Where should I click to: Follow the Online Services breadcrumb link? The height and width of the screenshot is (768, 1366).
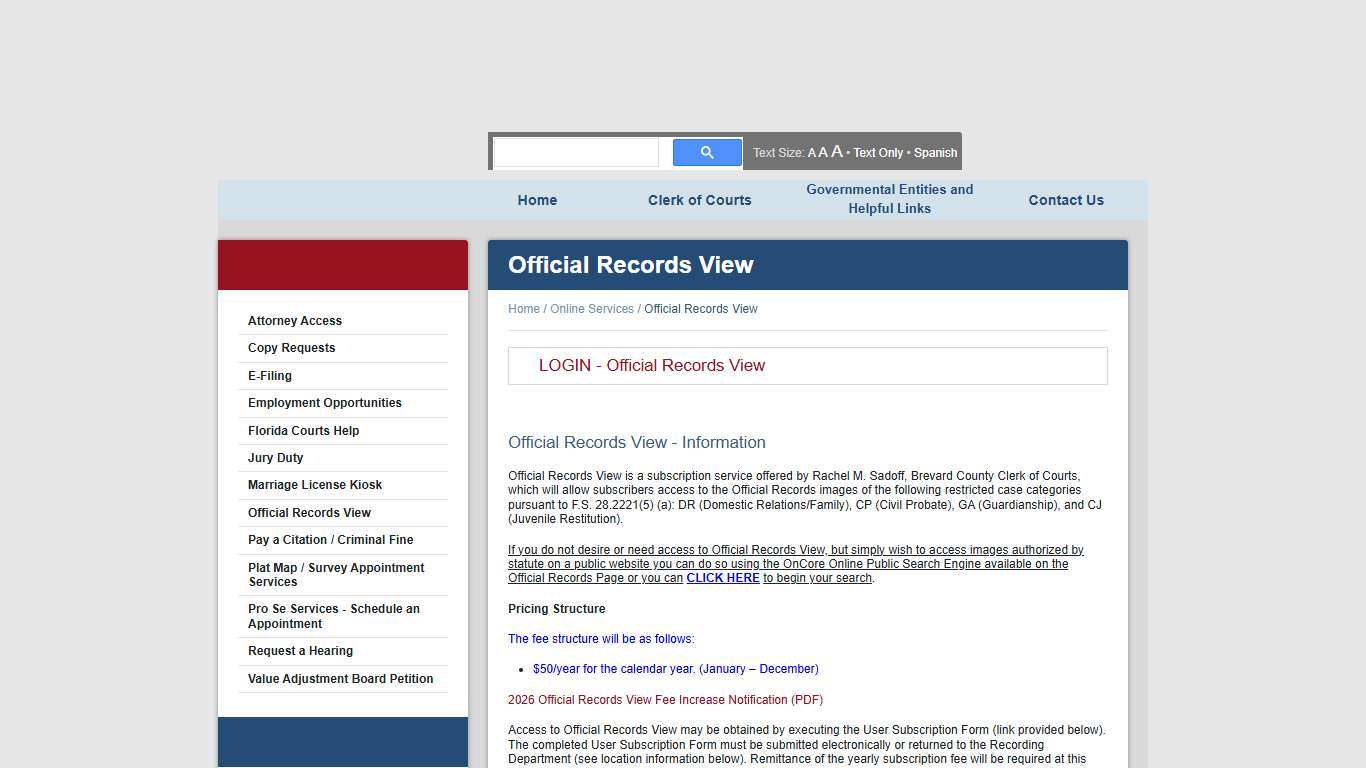point(592,308)
